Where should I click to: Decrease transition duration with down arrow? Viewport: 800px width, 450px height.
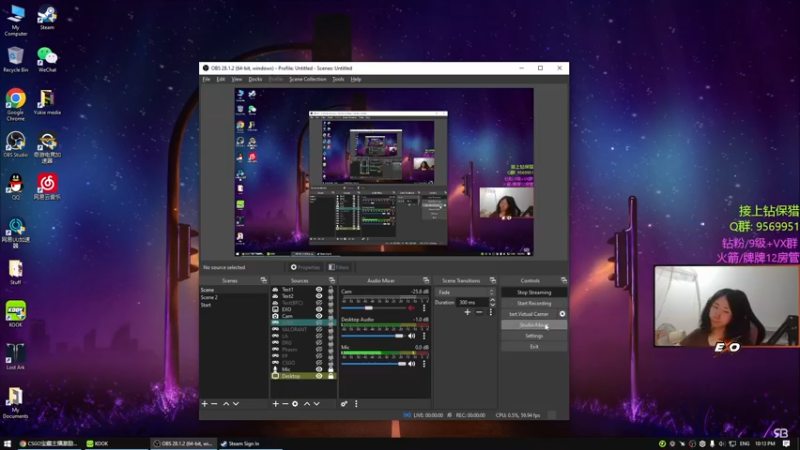492,305
